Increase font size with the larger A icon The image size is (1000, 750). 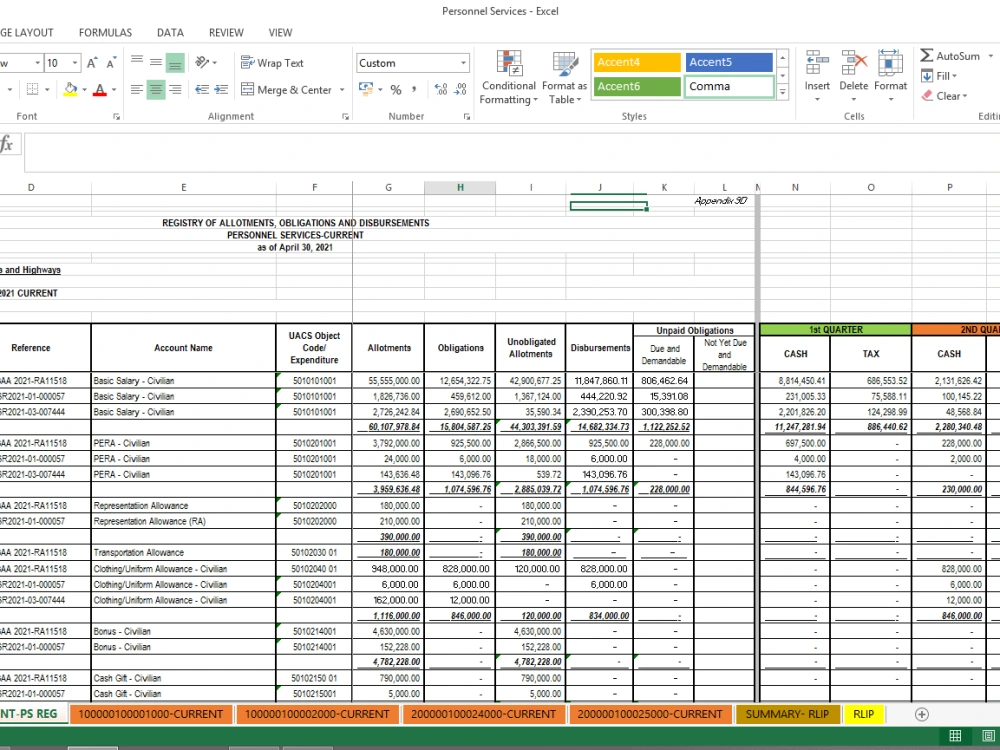tap(92, 62)
